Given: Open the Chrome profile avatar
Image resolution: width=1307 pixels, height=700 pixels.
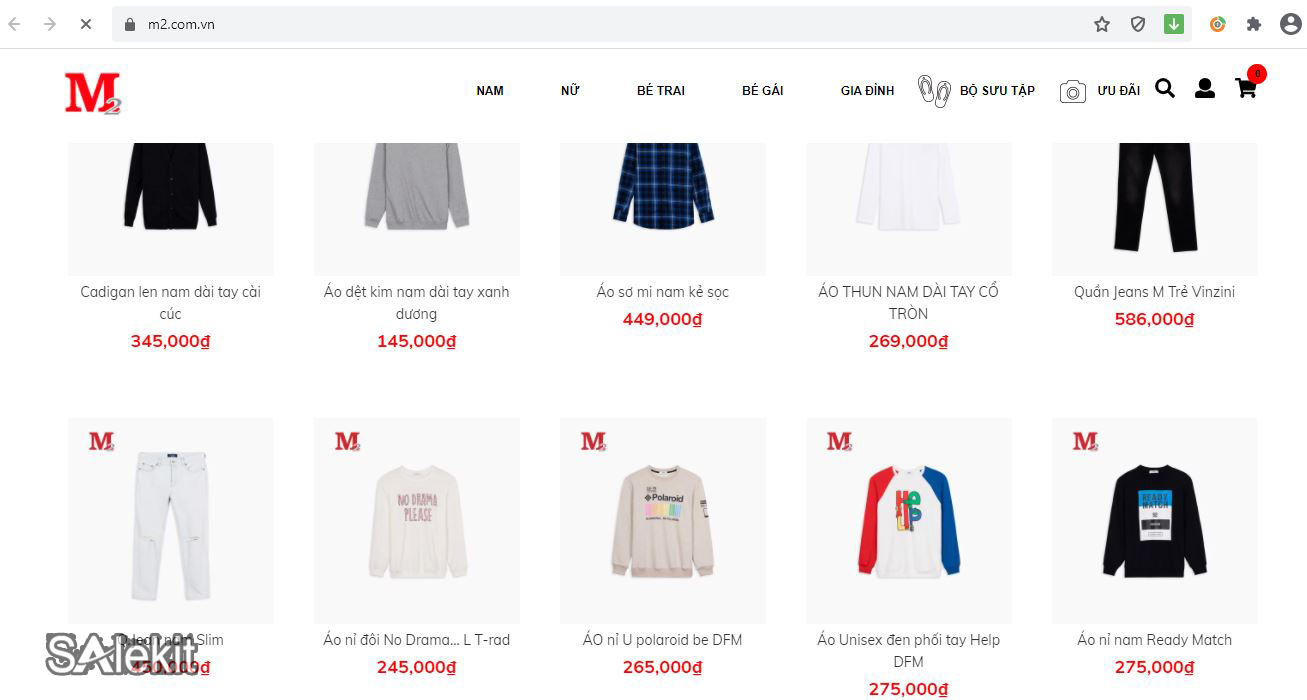Looking at the screenshot, I should click(x=1290, y=24).
